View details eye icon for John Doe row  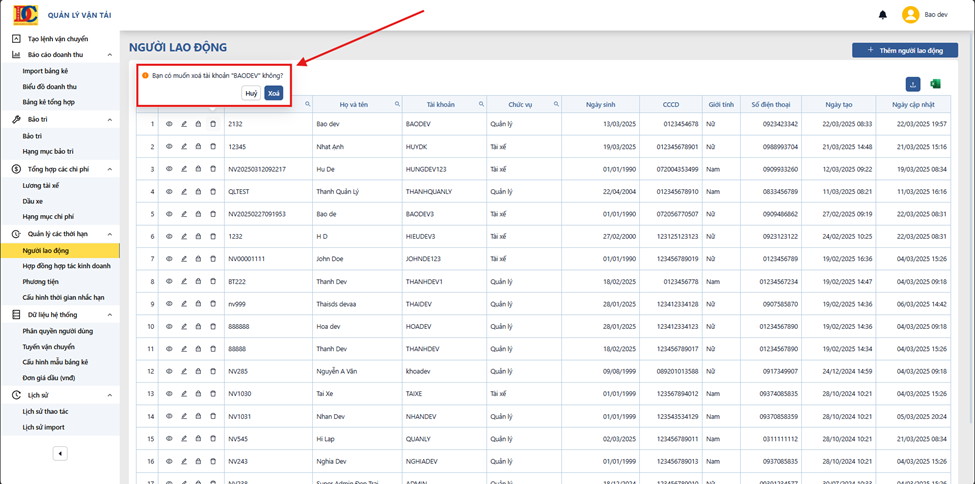click(169, 259)
